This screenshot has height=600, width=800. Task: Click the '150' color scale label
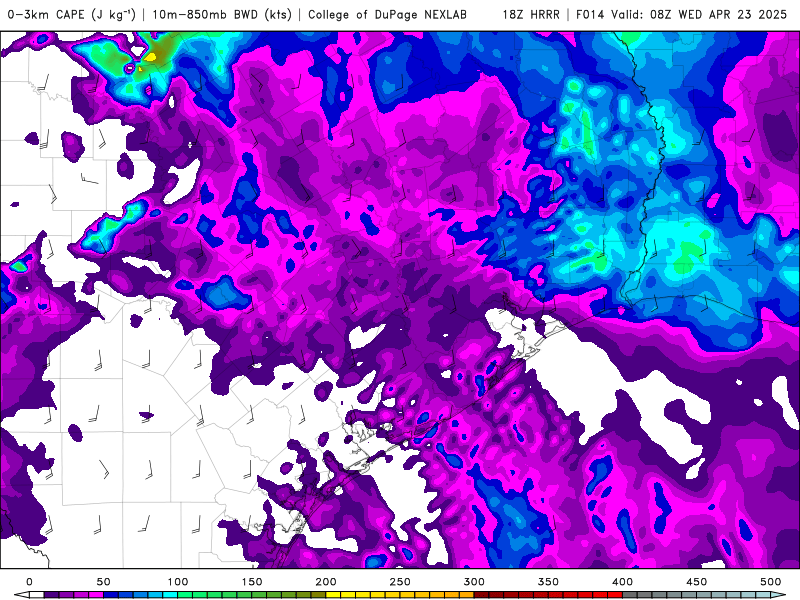pos(252,582)
